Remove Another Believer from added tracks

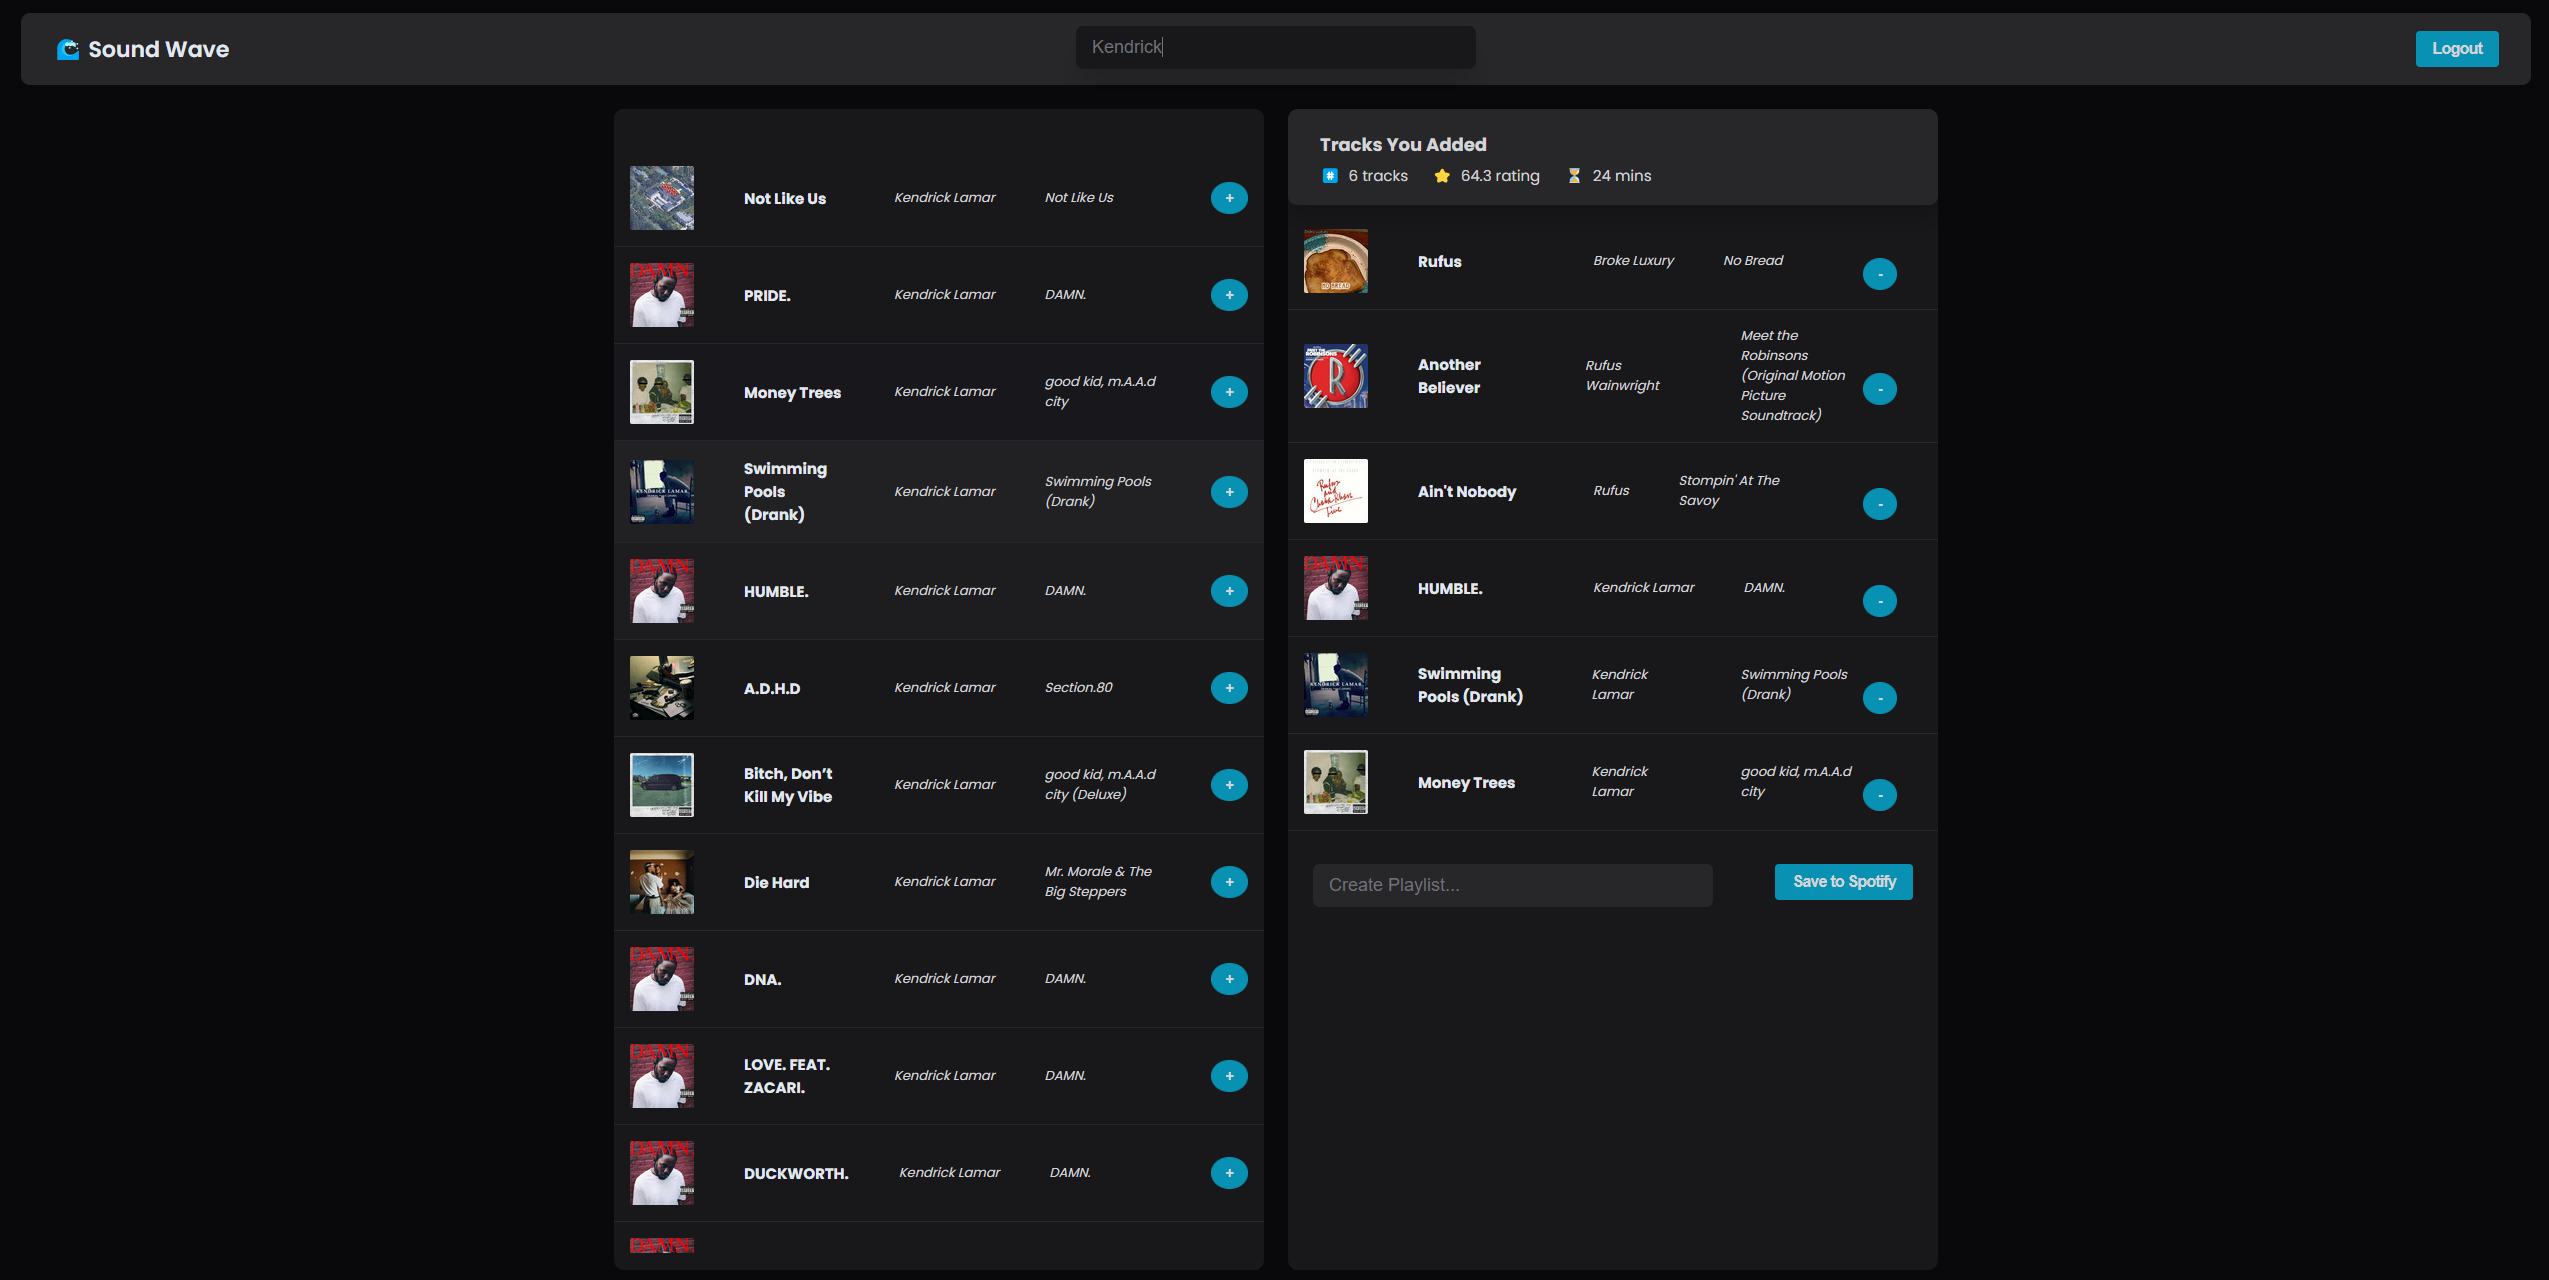pos(1879,389)
